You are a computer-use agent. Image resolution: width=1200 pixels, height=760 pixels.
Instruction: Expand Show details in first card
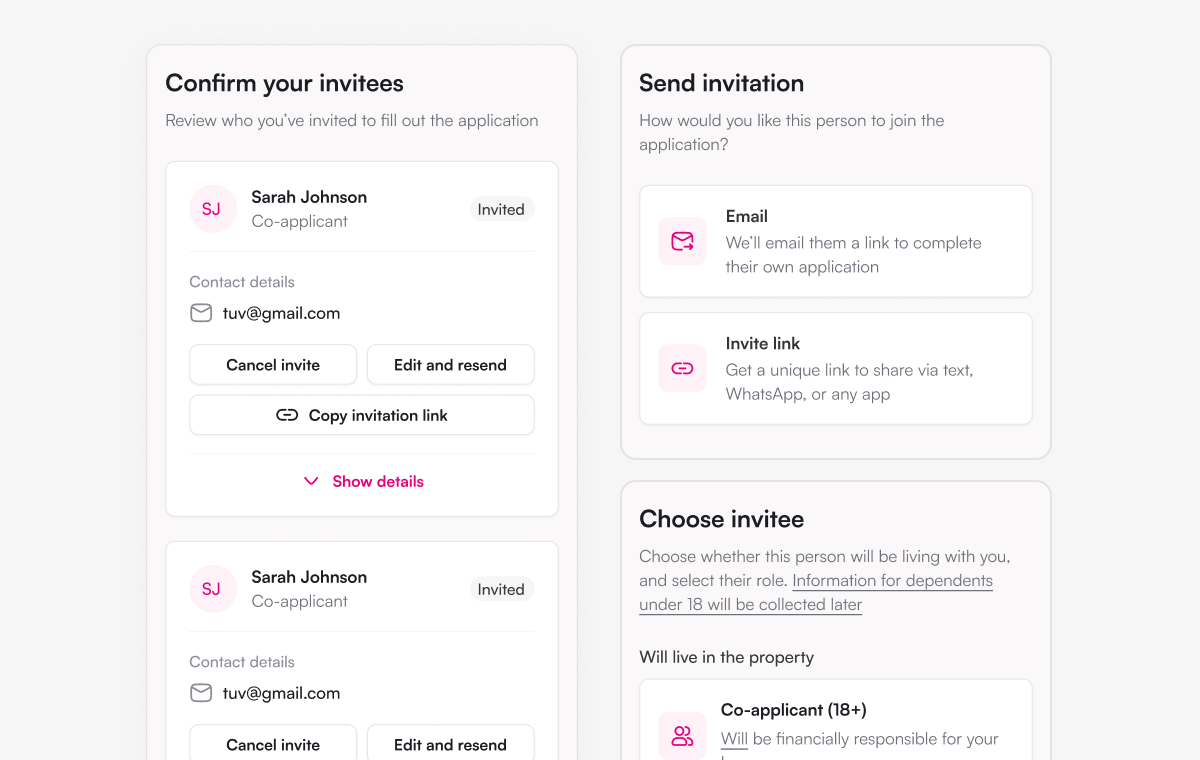[x=362, y=481]
